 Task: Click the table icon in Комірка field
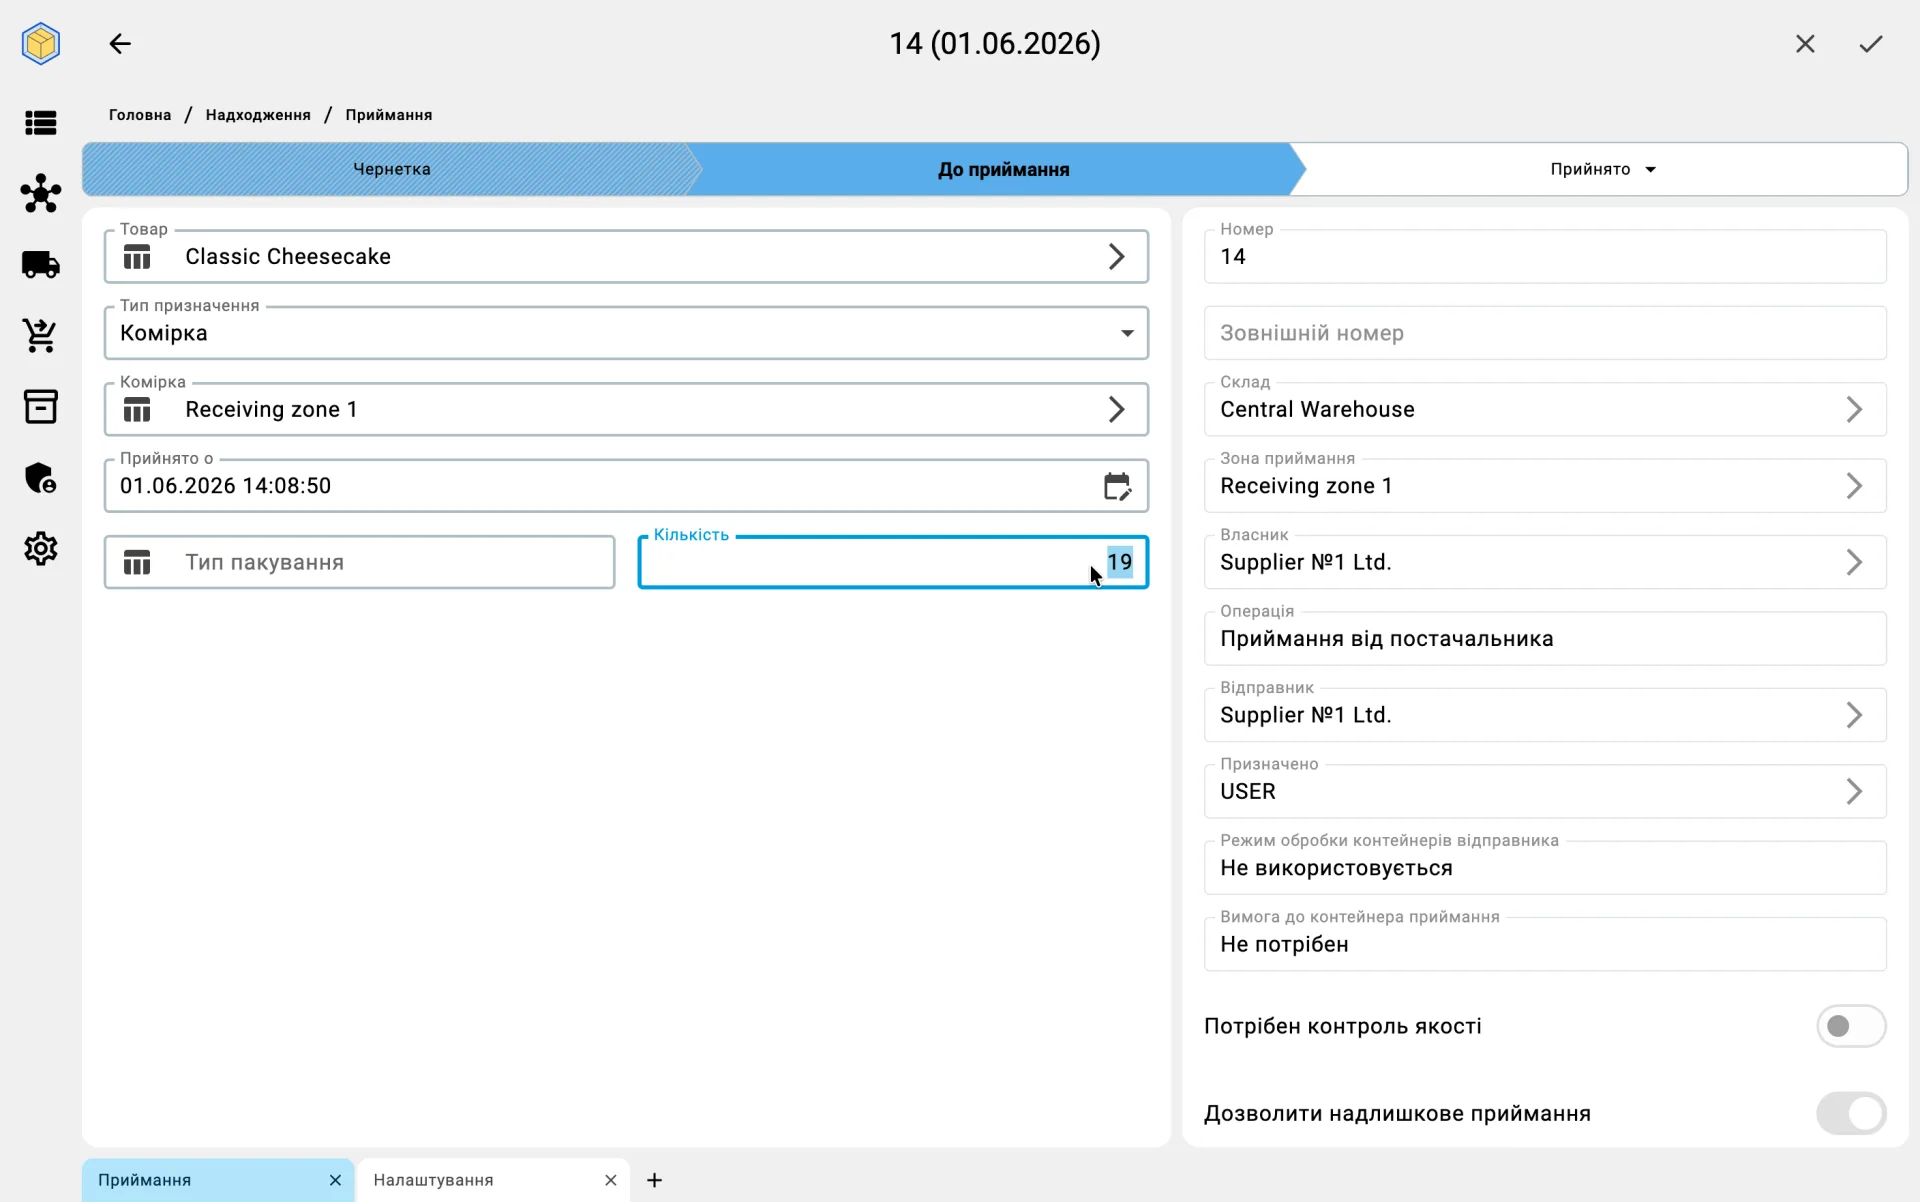[x=137, y=410]
